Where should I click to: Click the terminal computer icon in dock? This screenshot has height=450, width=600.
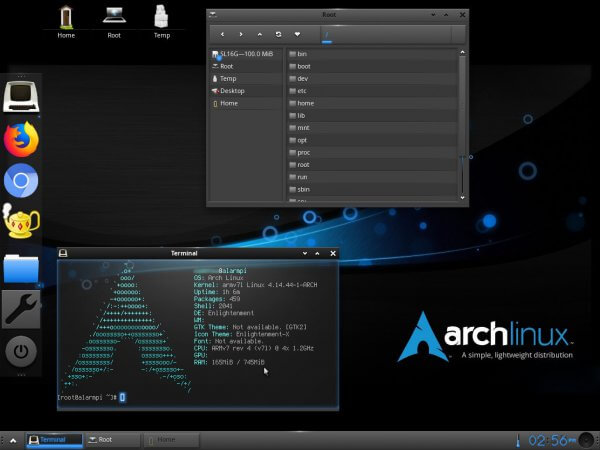[x=21, y=97]
